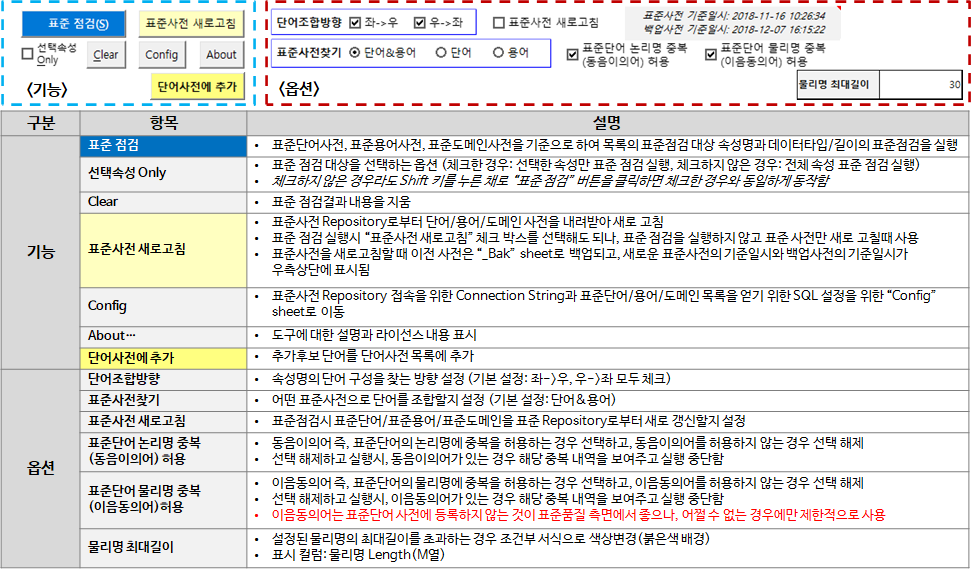This screenshot has height=572, width=971.
Task: Select the 구분 header cell
Action: coord(40,123)
